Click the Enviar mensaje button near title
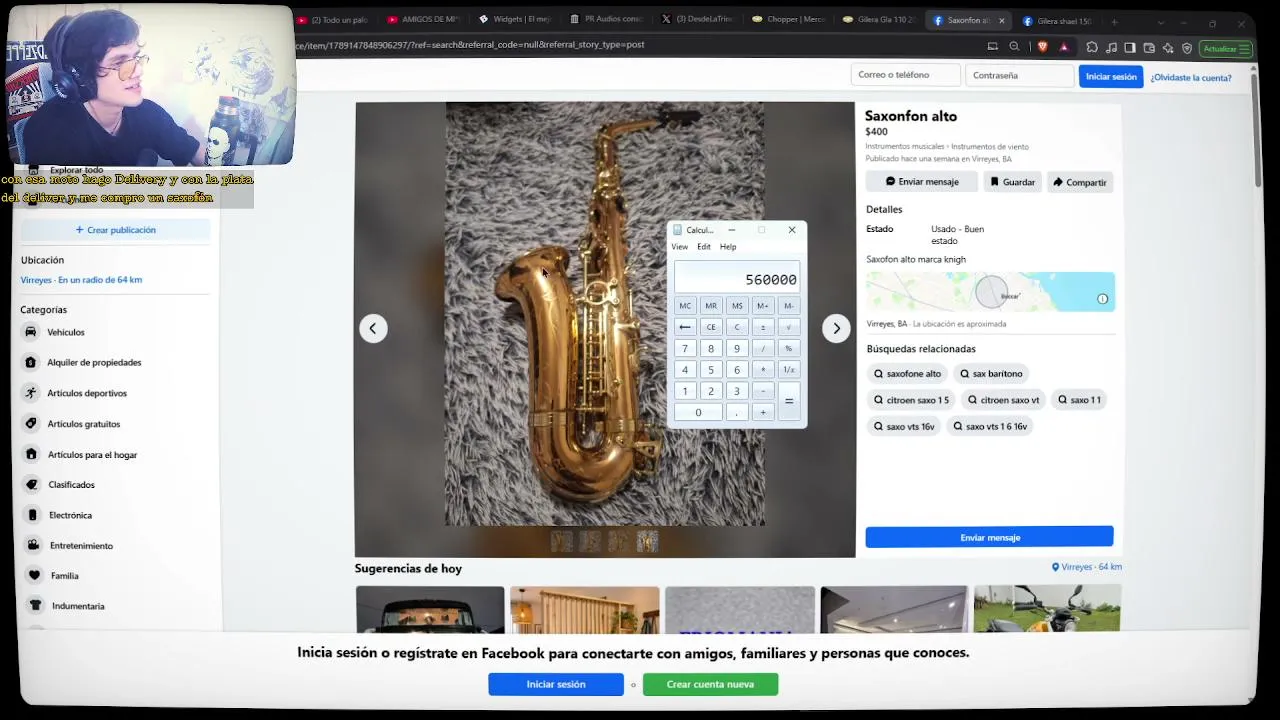This screenshot has height=720, width=1280. (x=922, y=182)
